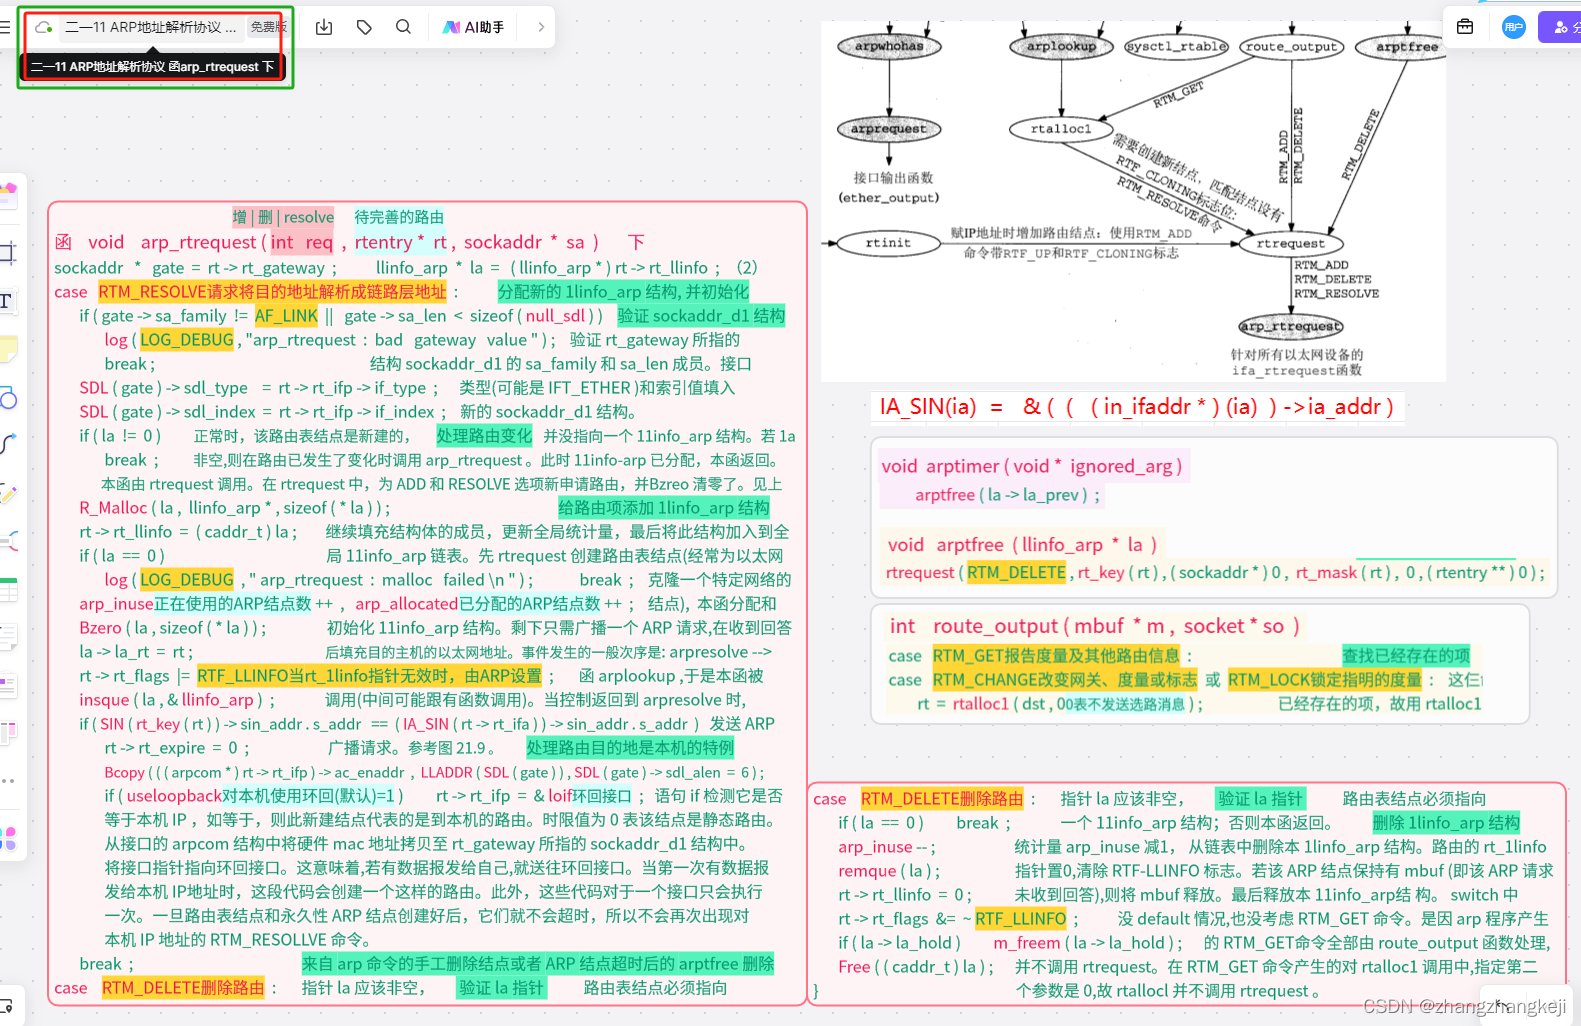Click the rtrequest node in diagram
Image resolution: width=1581 pixels, height=1026 pixels.
coord(1290,243)
